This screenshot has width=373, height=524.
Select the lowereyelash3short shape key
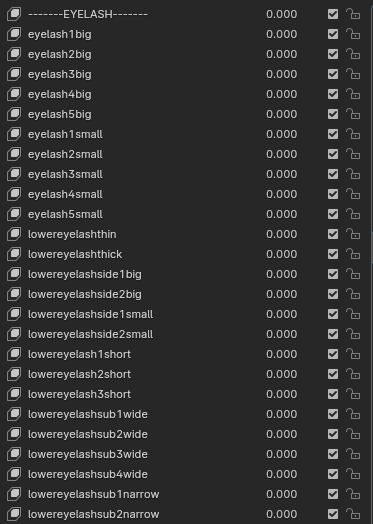coord(80,394)
